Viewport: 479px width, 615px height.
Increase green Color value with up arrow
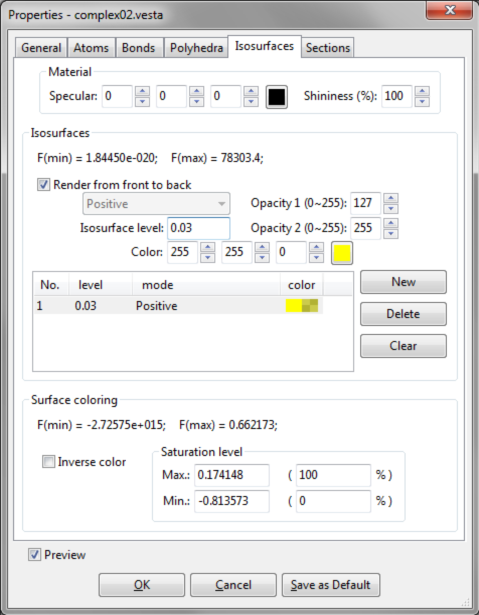click(262, 247)
